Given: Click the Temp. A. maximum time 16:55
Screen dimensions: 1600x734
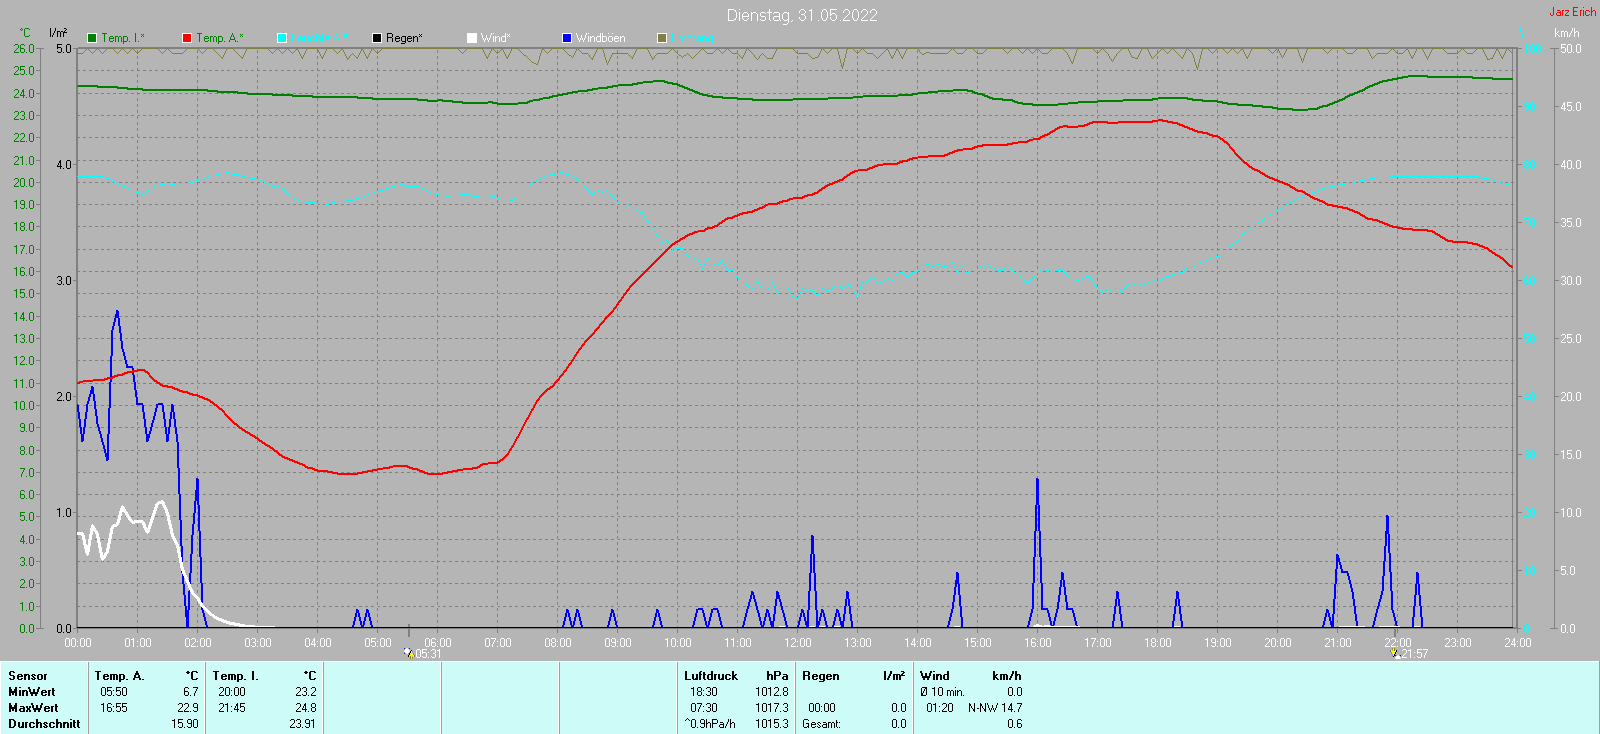Looking at the screenshot, I should (x=114, y=708).
